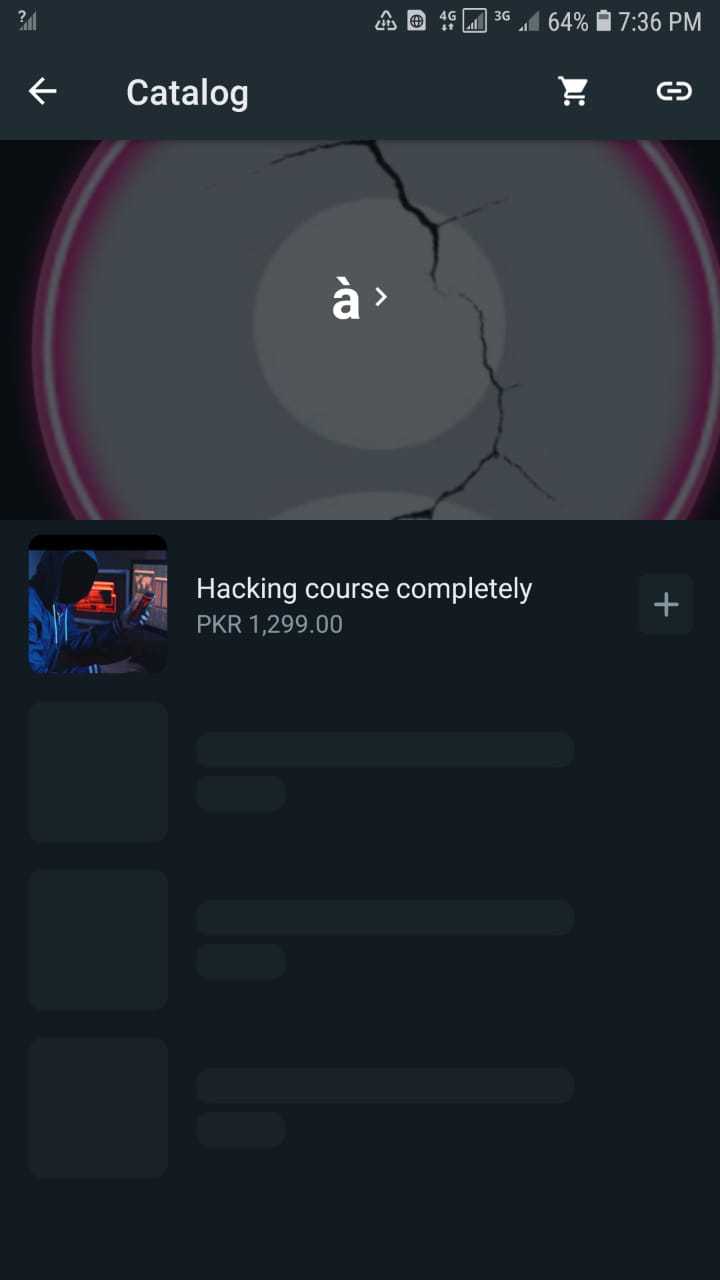Tap the 7:36 PM clock in status bar
The width and height of the screenshot is (720, 1280).
[660, 21]
